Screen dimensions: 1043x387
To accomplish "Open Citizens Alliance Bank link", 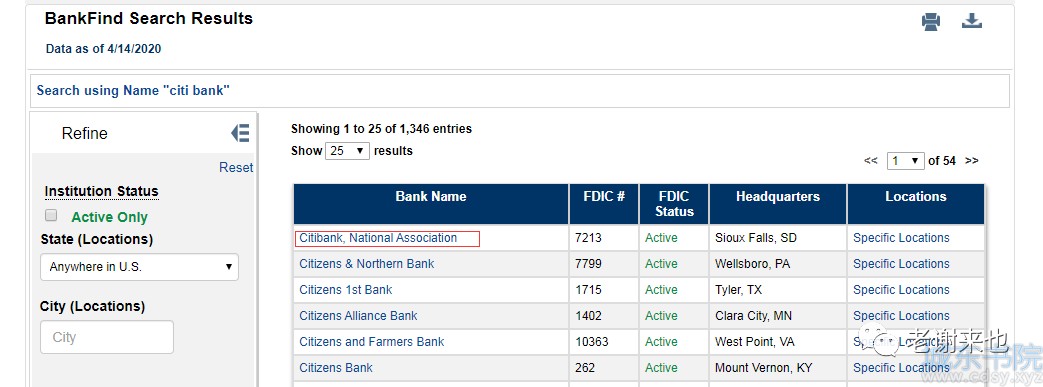I will (x=359, y=316).
